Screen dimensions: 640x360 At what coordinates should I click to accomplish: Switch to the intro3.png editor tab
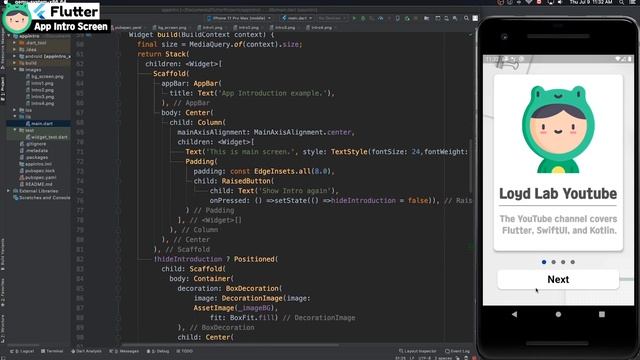(282, 28)
